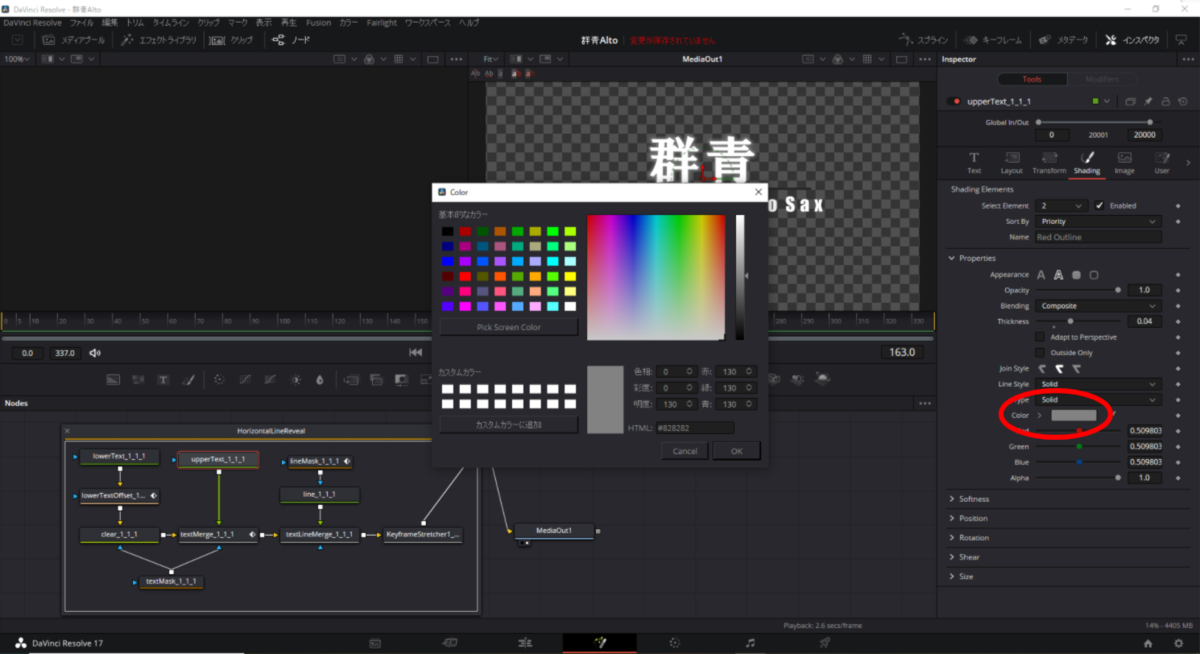1200x654 pixels.
Task: Select text fill appearance icon
Action: point(1041,275)
